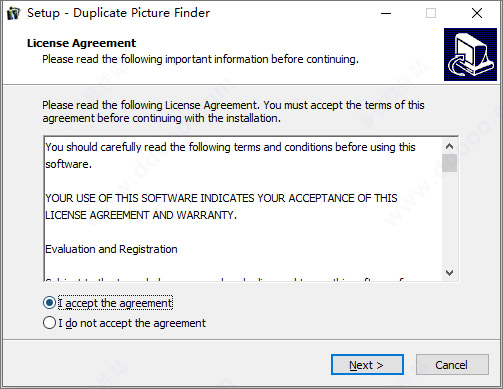
Task: Click the "Evaluation and Registration" line
Action: point(111,249)
